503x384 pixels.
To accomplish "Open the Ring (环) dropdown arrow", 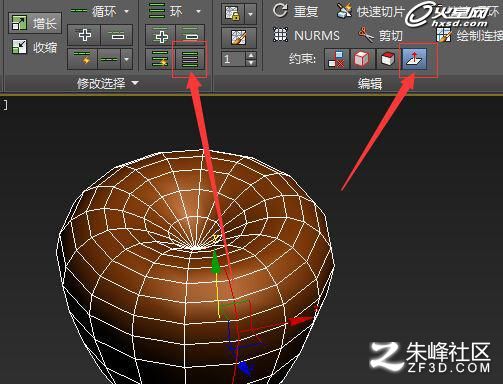I will pos(198,11).
